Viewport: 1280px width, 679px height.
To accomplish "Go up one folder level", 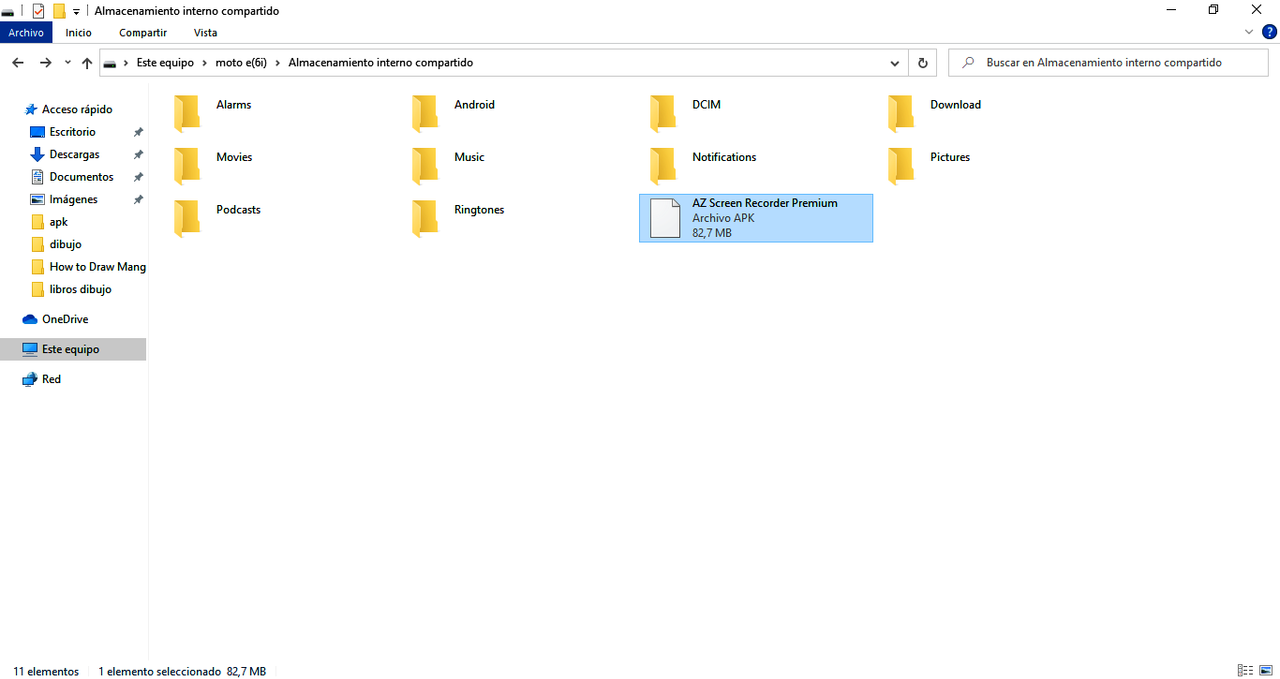I will [x=87, y=62].
